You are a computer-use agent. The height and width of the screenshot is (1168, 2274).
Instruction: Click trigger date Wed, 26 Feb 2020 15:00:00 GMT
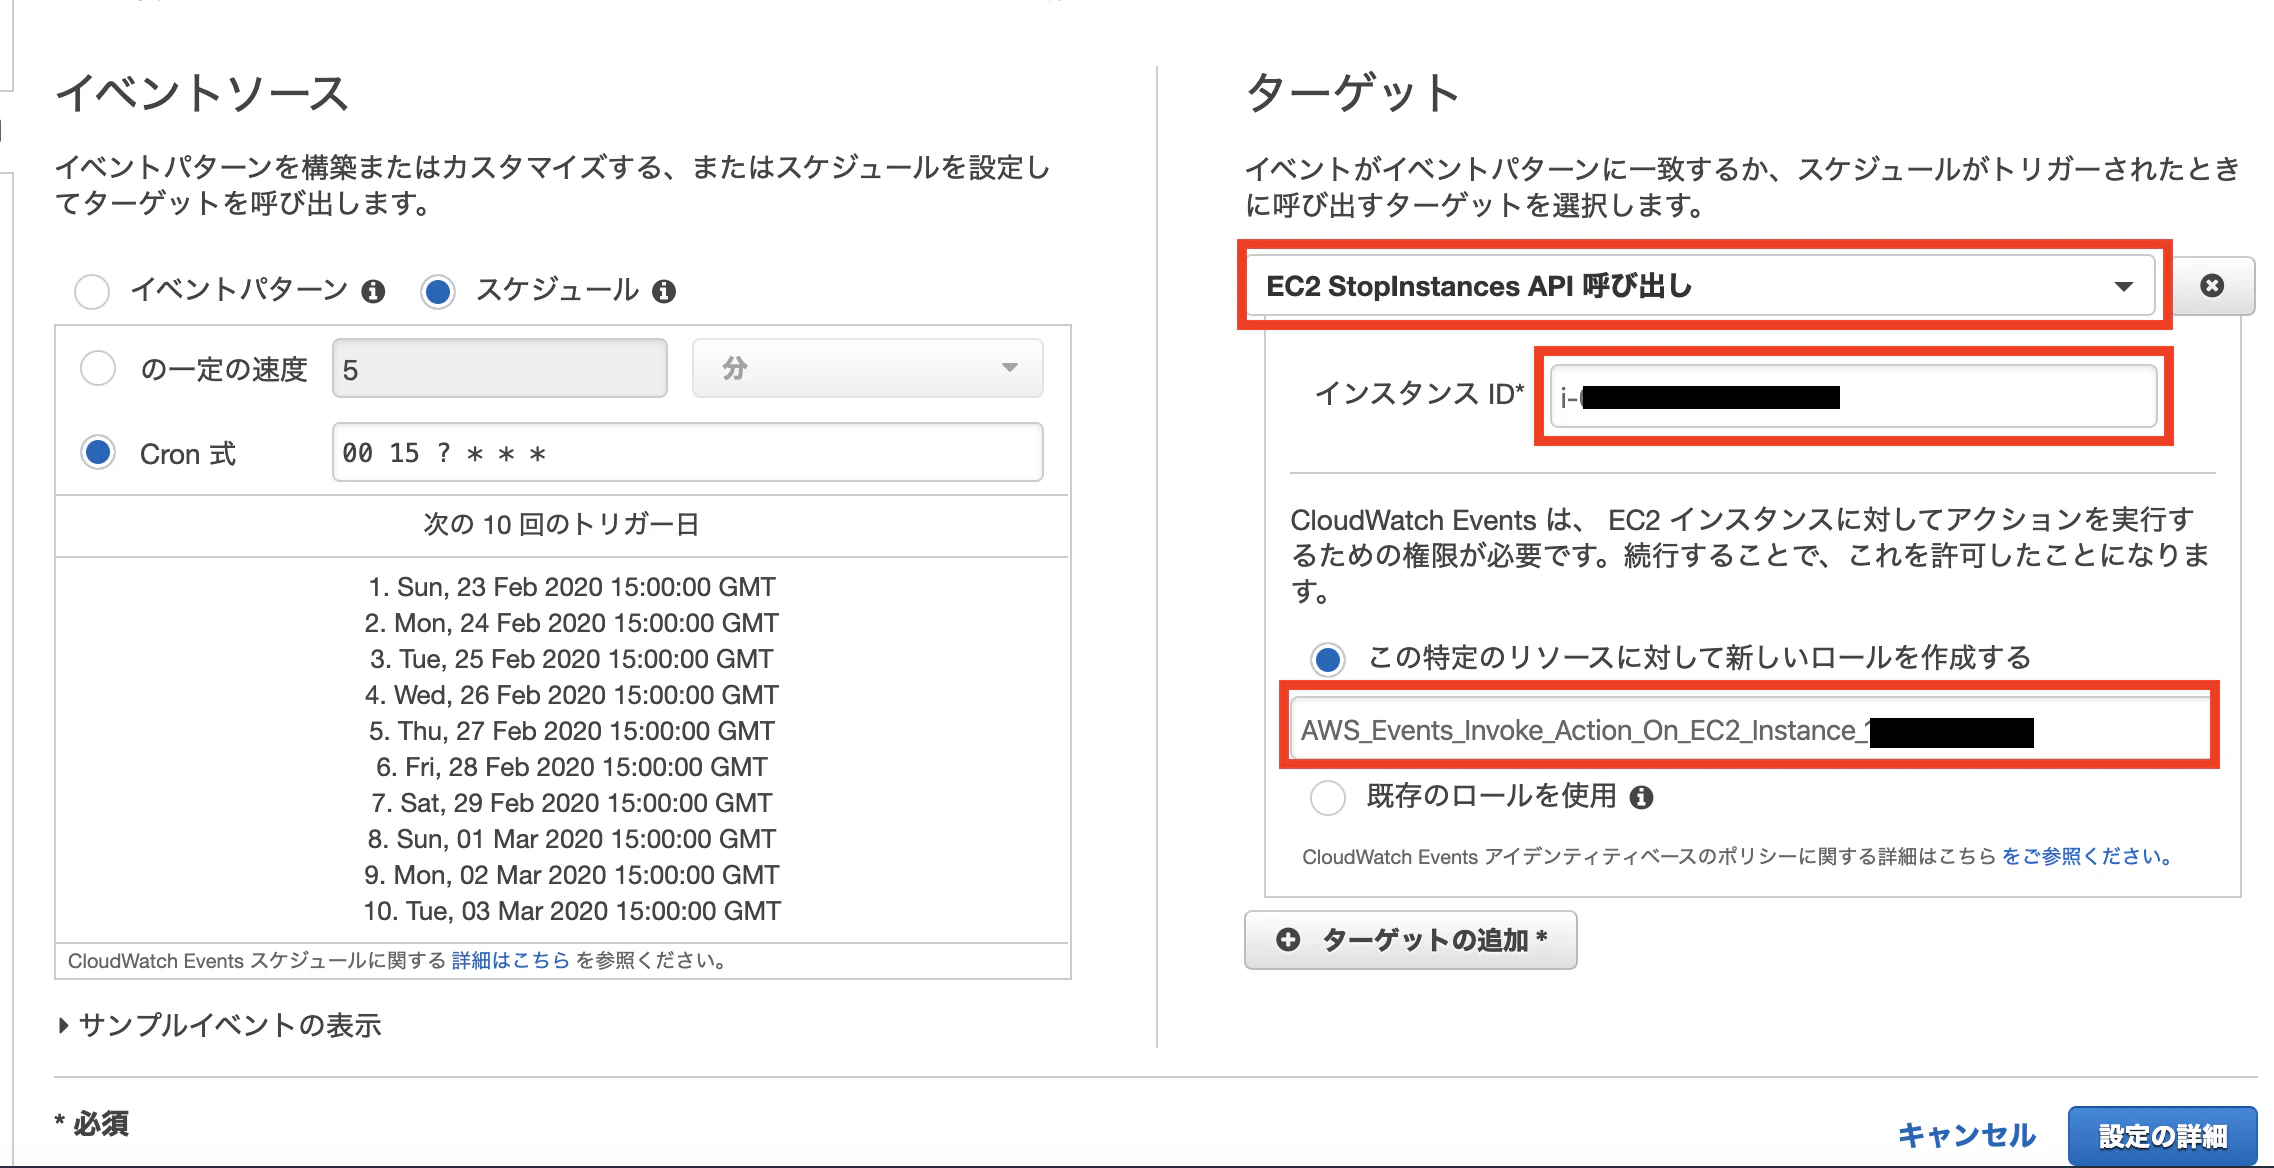coord(572,695)
